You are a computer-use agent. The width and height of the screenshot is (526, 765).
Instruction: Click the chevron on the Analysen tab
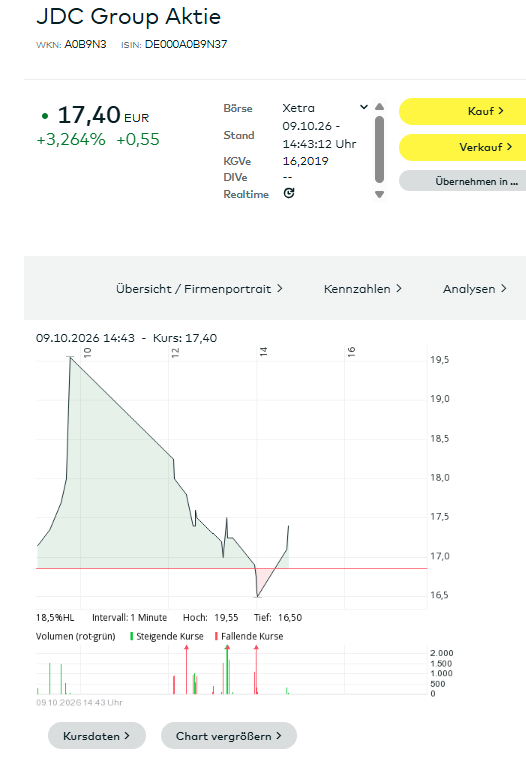click(x=504, y=289)
